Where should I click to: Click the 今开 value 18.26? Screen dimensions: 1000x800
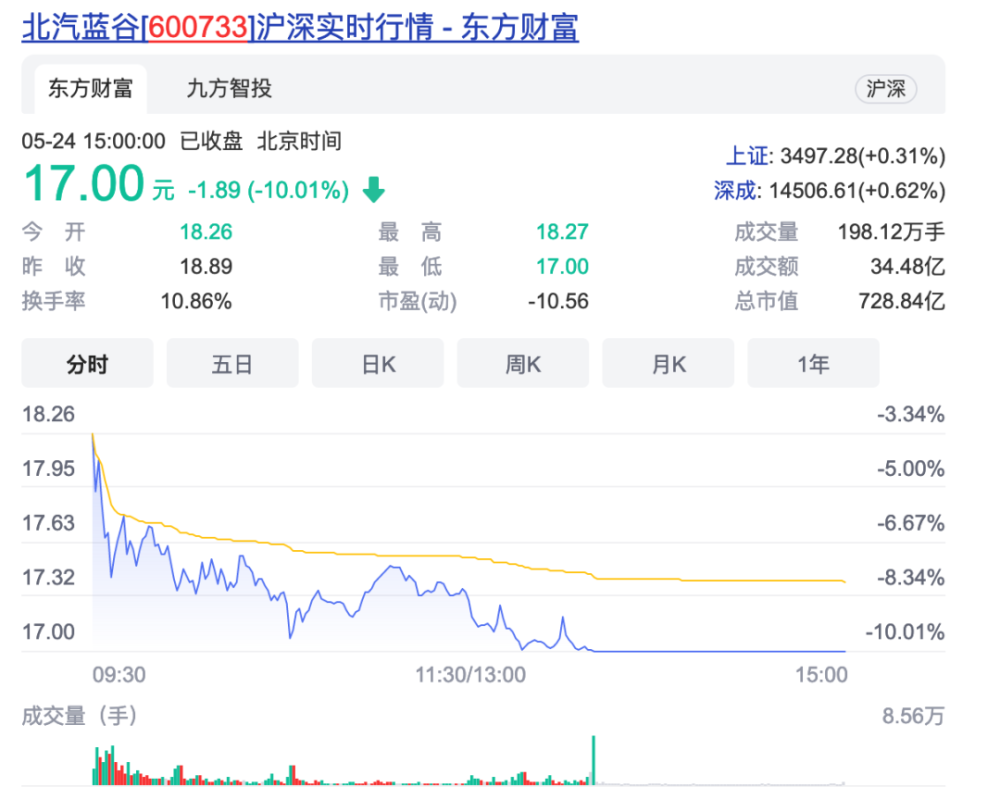(206, 232)
